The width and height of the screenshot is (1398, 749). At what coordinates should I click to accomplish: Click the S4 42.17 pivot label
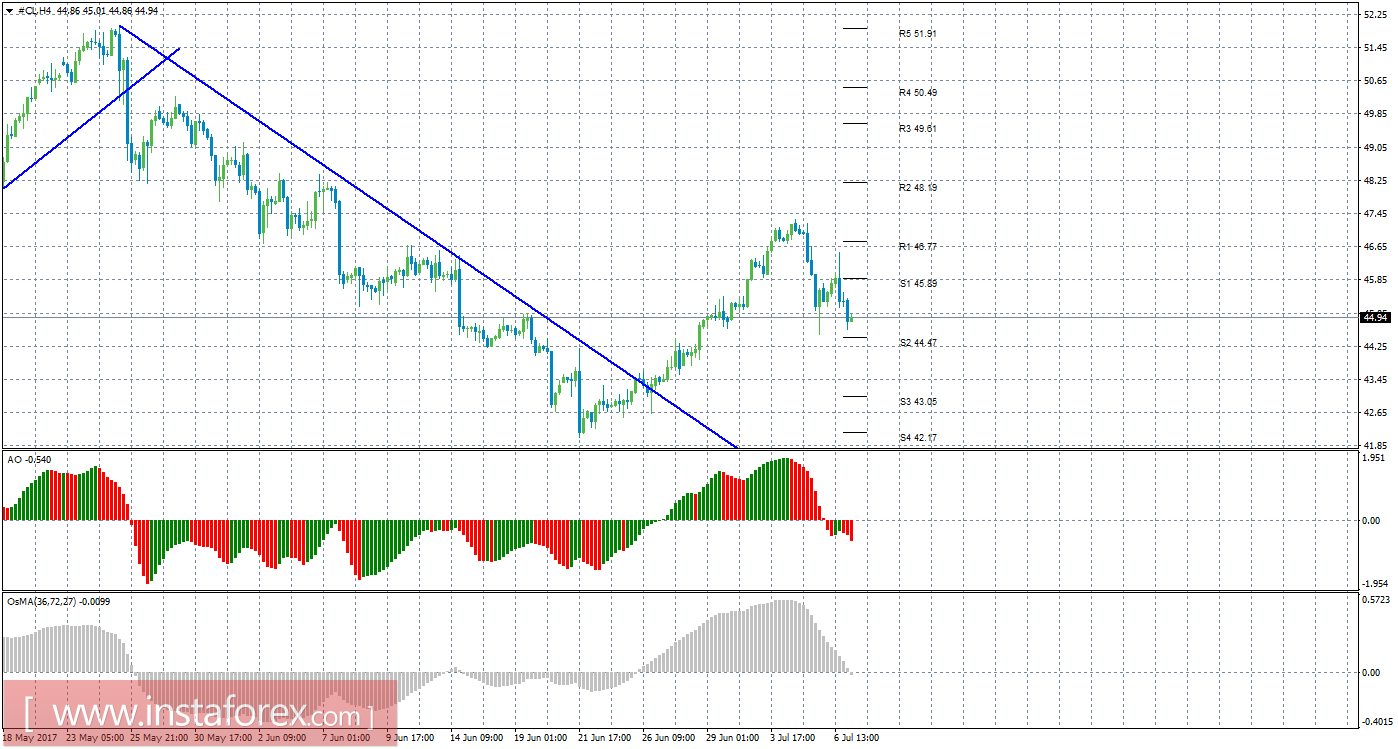click(x=917, y=437)
